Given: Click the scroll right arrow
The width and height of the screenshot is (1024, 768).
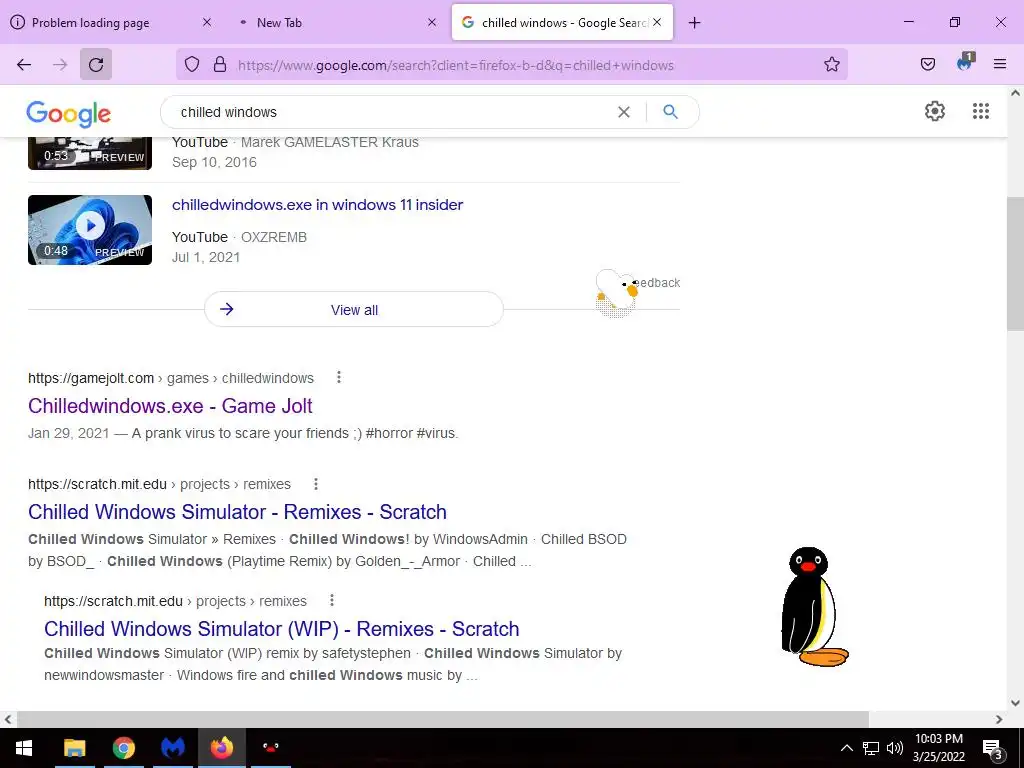Looking at the screenshot, I should [x=999, y=719].
